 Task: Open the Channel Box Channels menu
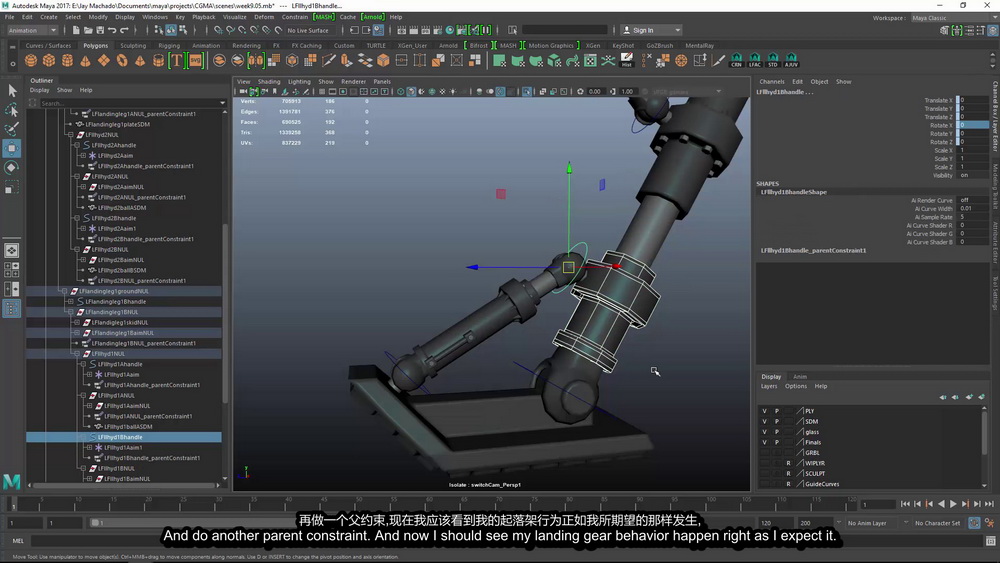coord(772,82)
